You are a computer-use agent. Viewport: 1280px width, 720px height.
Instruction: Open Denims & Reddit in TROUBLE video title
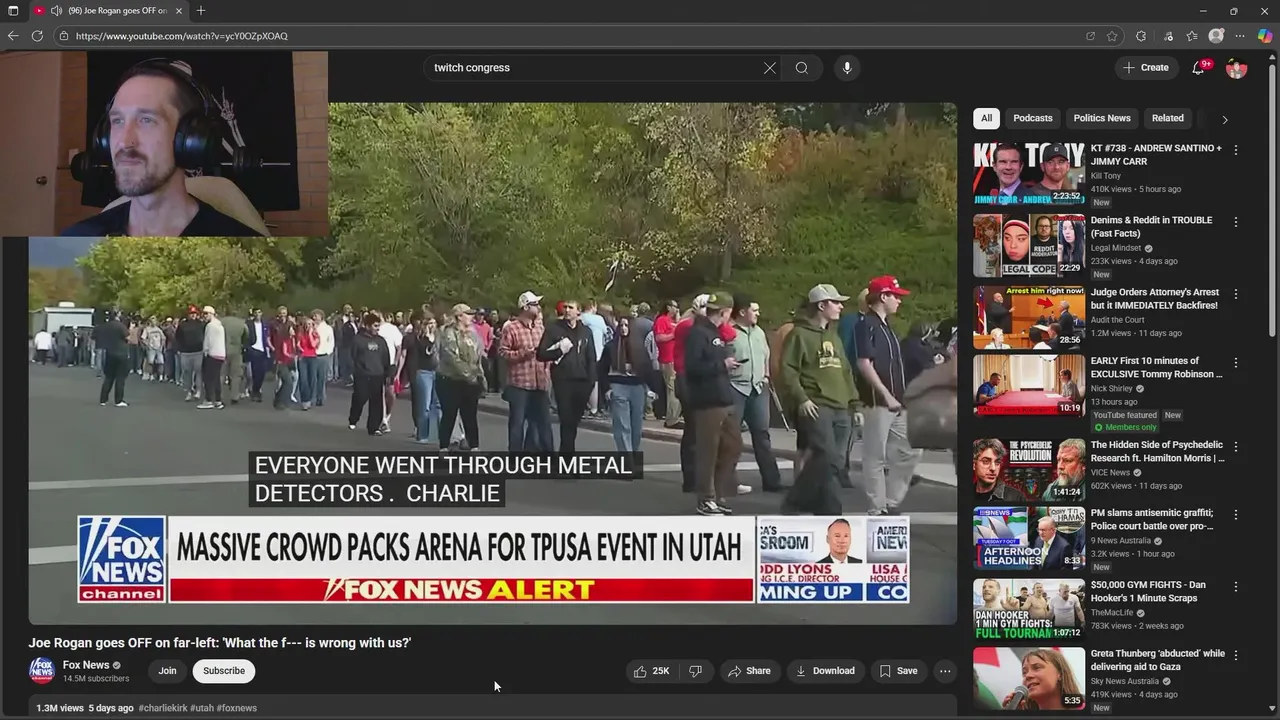coord(1151,227)
